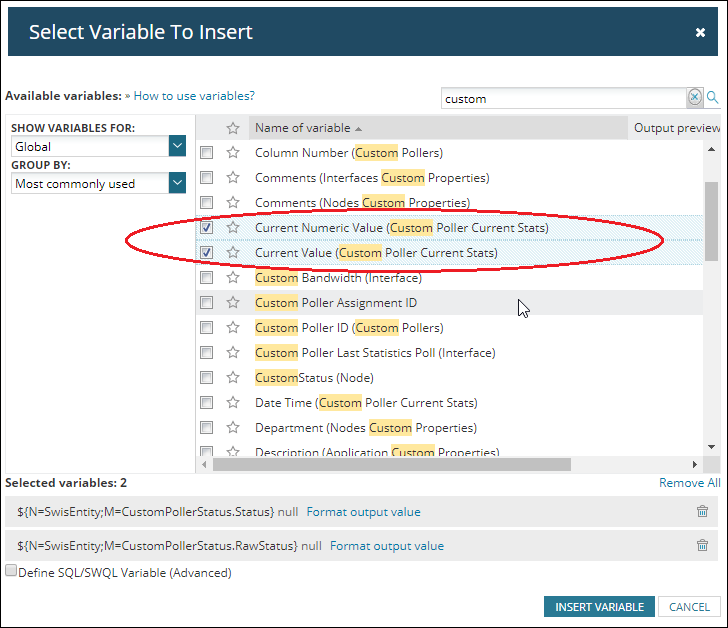Favorite star for Column Number (Custom Pollers)
The image size is (728, 628).
coord(233,153)
